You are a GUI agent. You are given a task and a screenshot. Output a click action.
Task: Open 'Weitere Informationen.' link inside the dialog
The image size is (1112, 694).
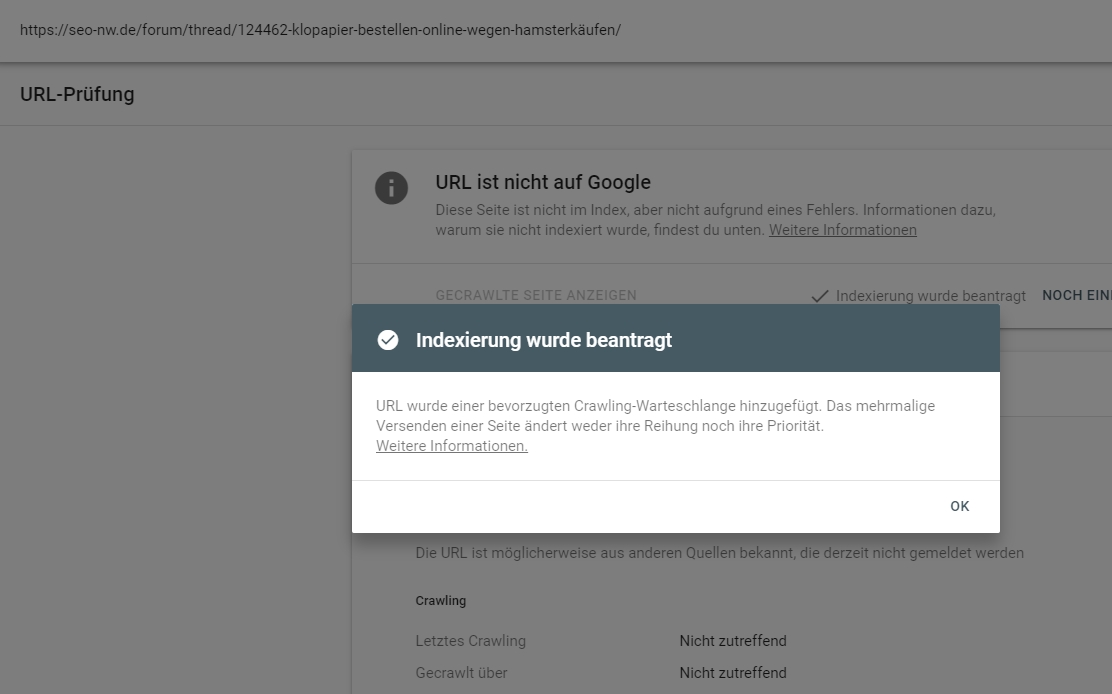coord(451,446)
